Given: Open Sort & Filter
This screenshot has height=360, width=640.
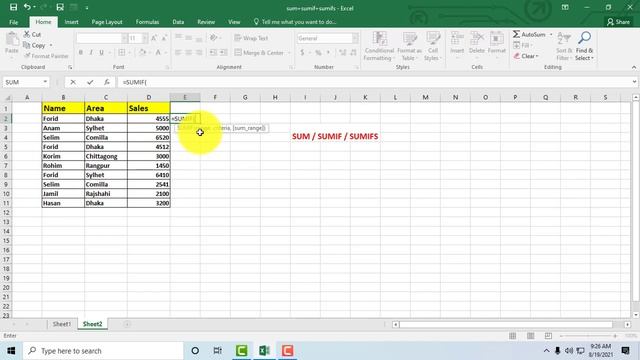Looking at the screenshot, I should 564,46.
